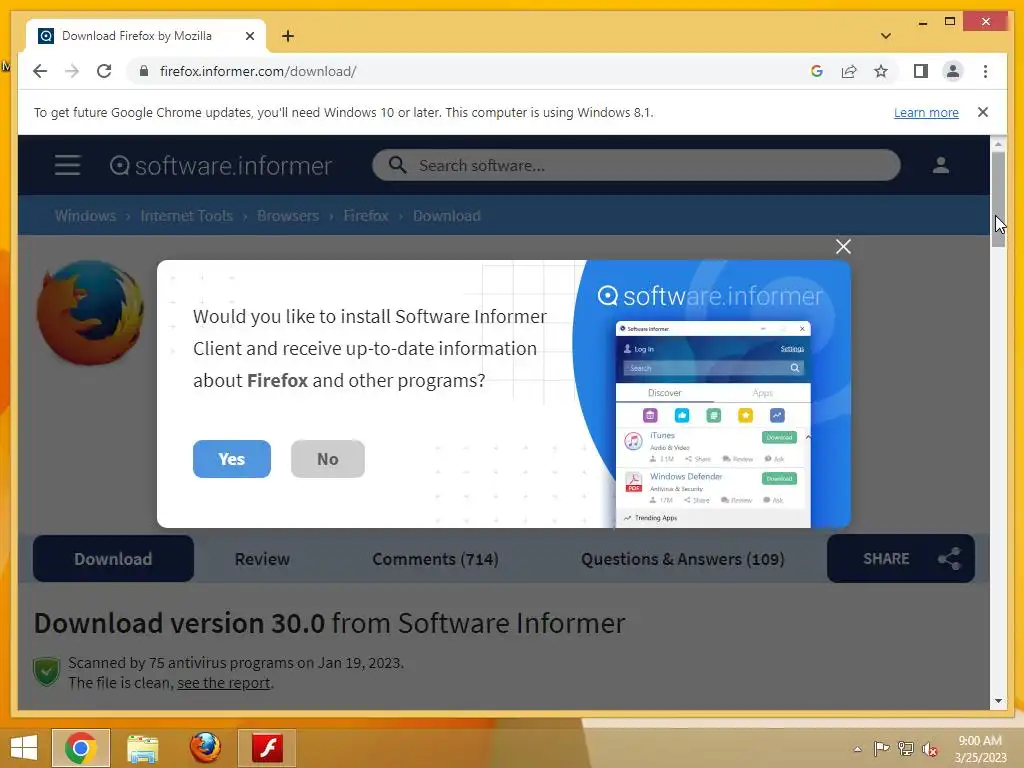The width and height of the screenshot is (1024, 768).
Task: Open a new browser tab
Action: tap(288, 36)
